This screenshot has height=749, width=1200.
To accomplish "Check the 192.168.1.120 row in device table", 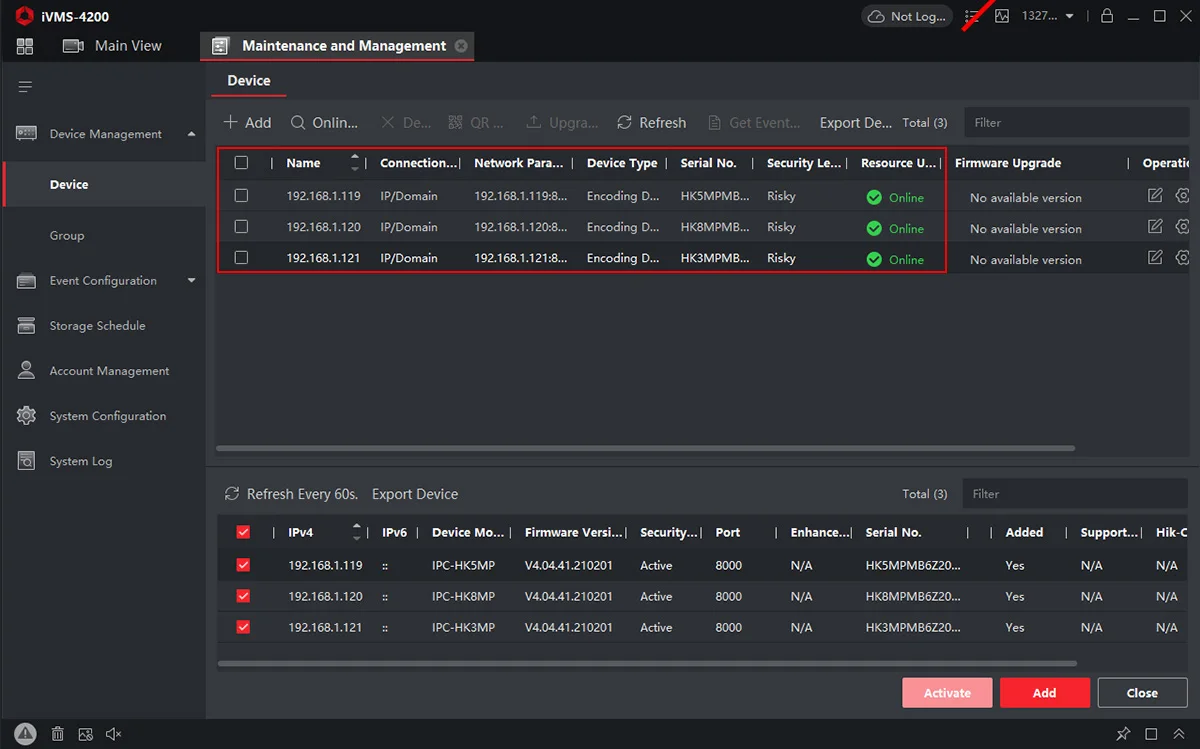I will [x=241, y=227].
